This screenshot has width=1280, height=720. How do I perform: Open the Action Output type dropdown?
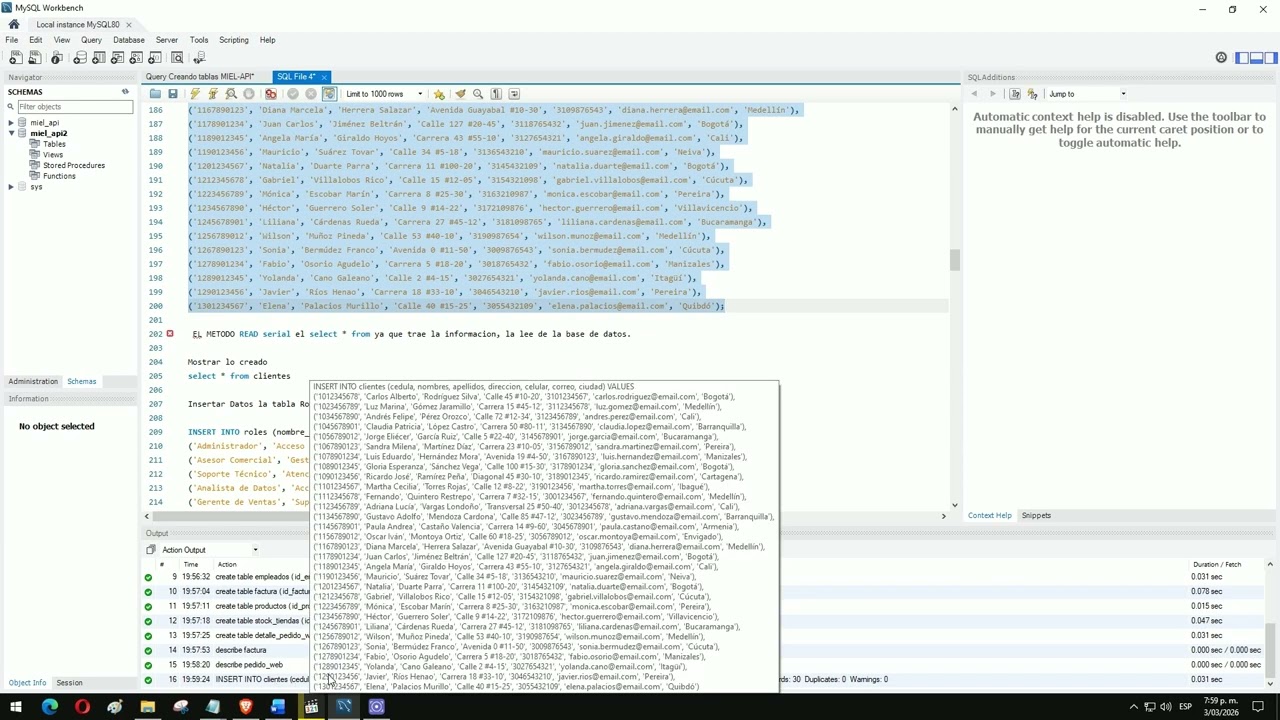[210, 550]
